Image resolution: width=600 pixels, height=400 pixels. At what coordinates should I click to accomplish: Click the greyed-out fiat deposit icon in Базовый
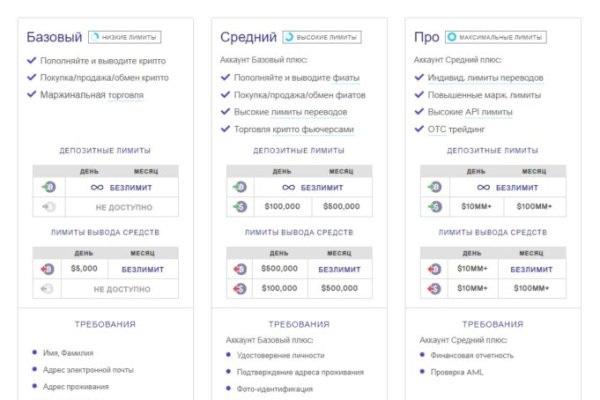pyautogui.click(x=49, y=207)
